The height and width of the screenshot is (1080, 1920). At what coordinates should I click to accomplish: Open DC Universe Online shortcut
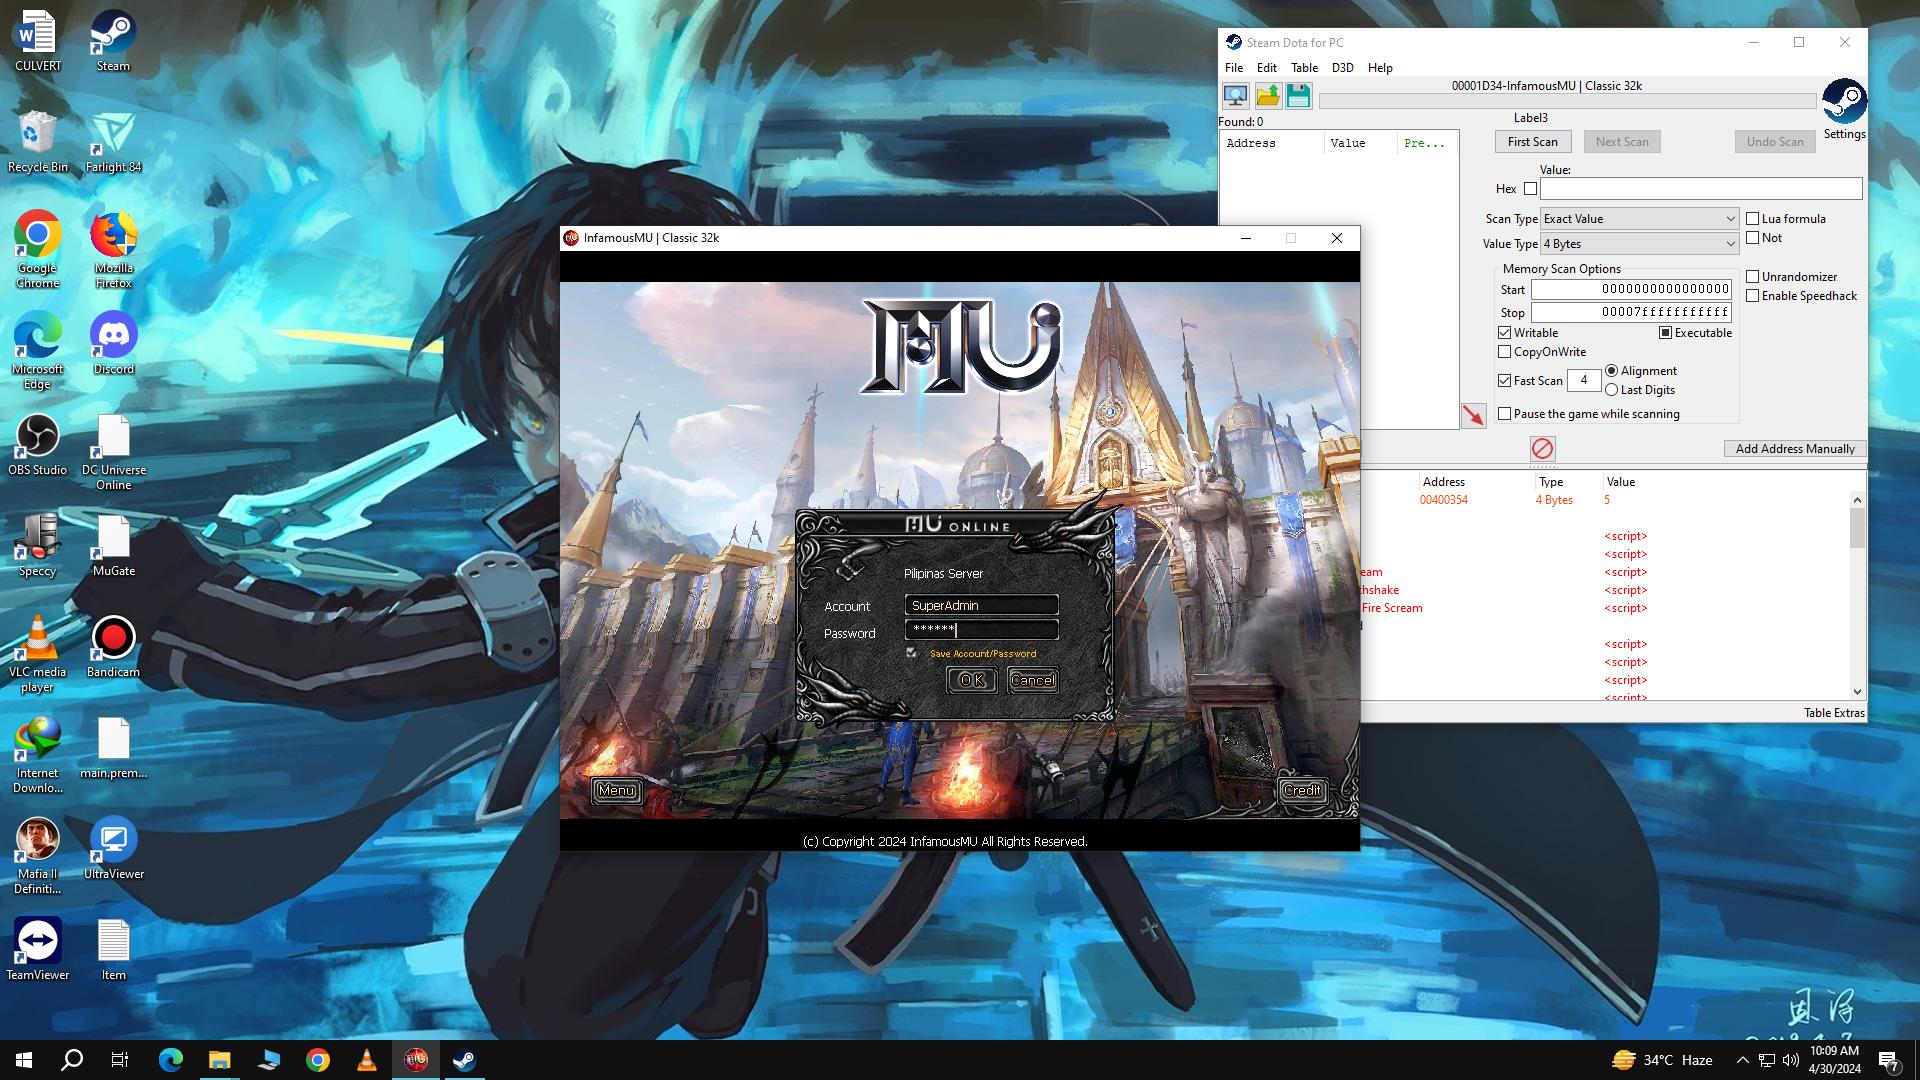[x=113, y=452]
